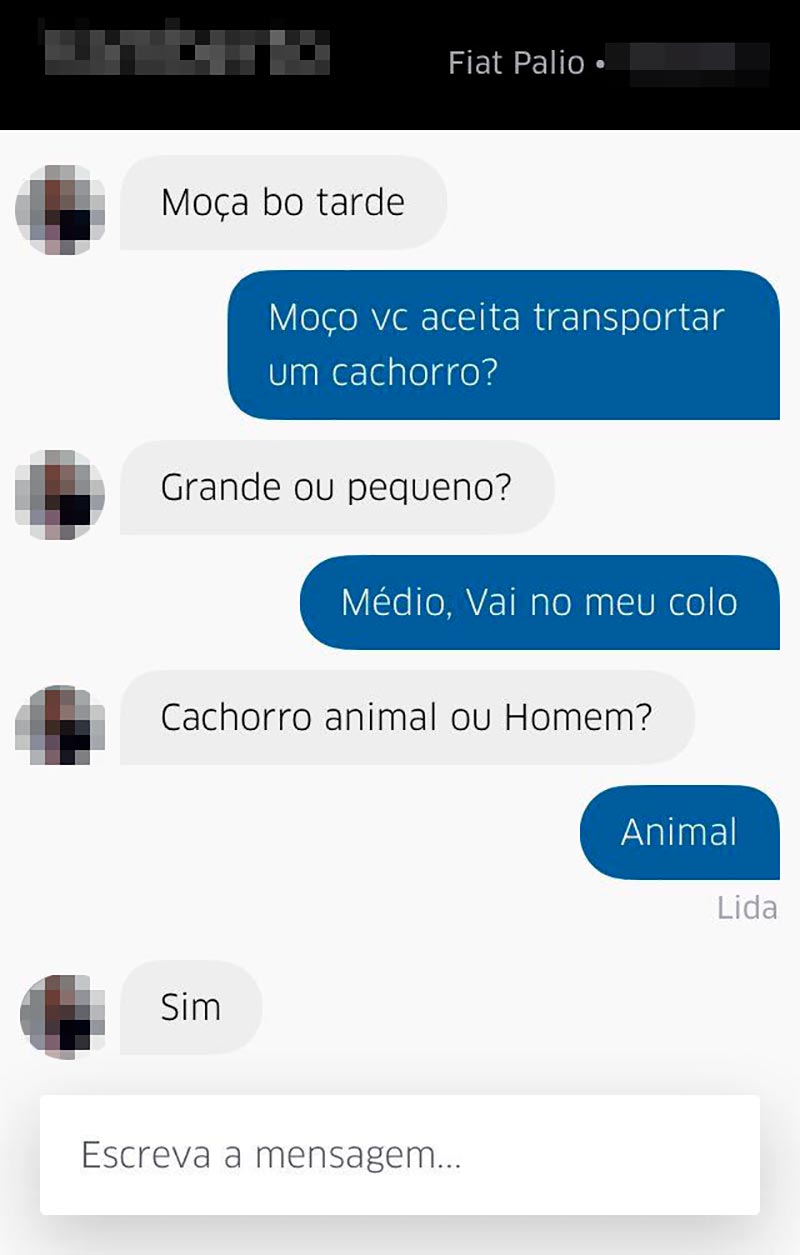The height and width of the screenshot is (1255, 800).
Task: Open the avatar next to "Grande ou pequeno?"
Action: 61,495
